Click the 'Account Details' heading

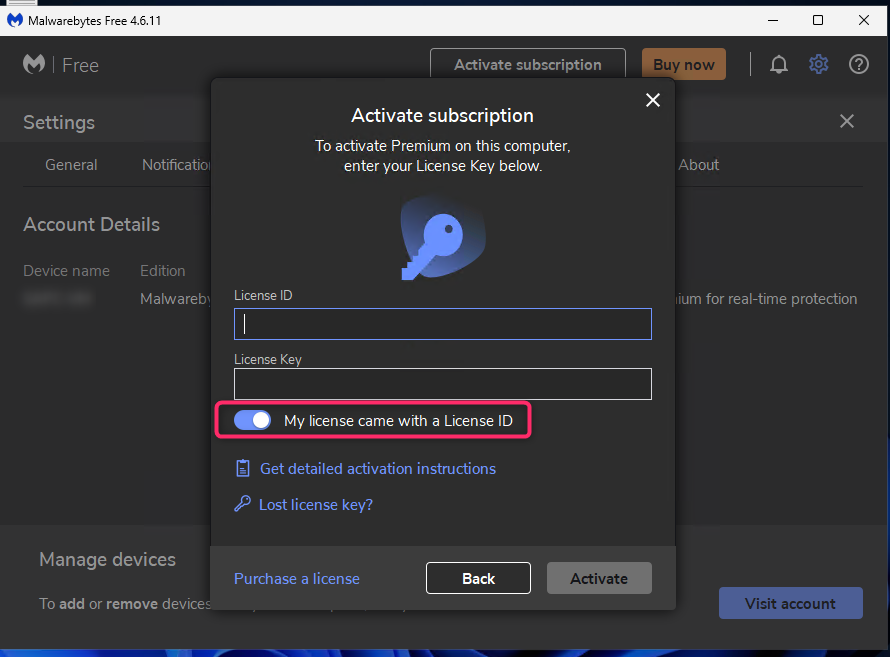[x=91, y=225]
